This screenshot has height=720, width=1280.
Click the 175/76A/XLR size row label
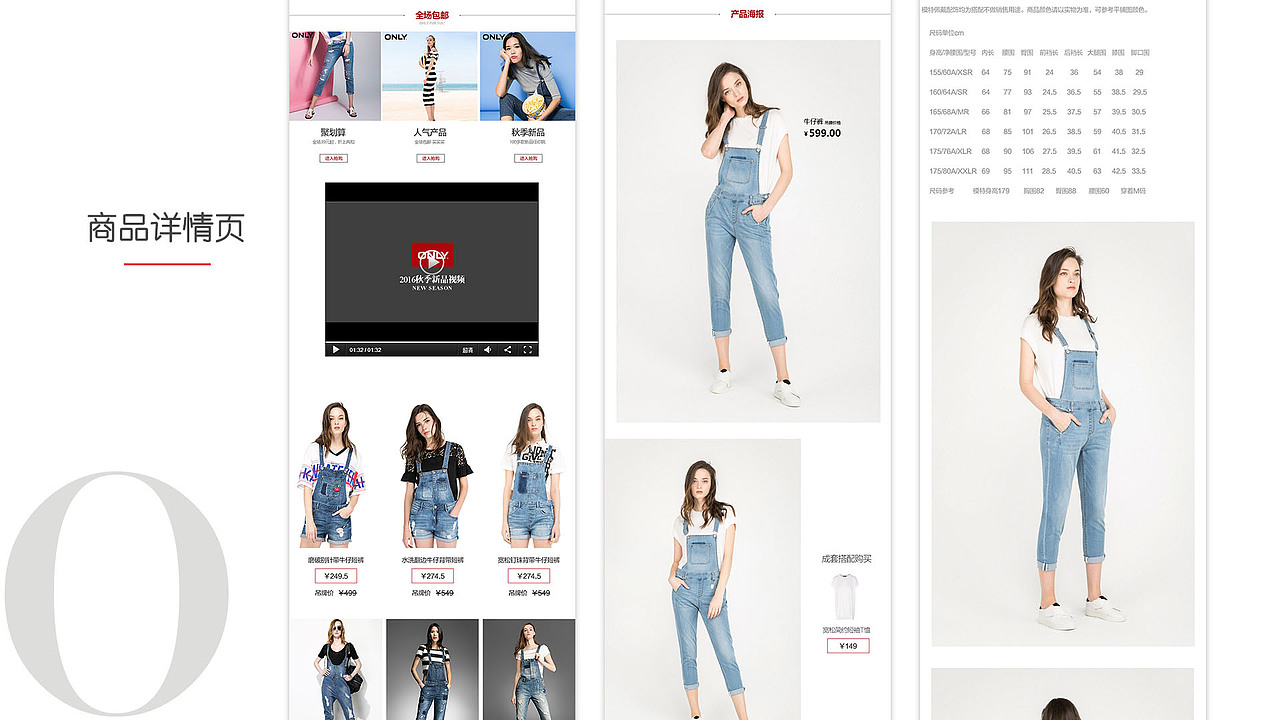(951, 152)
